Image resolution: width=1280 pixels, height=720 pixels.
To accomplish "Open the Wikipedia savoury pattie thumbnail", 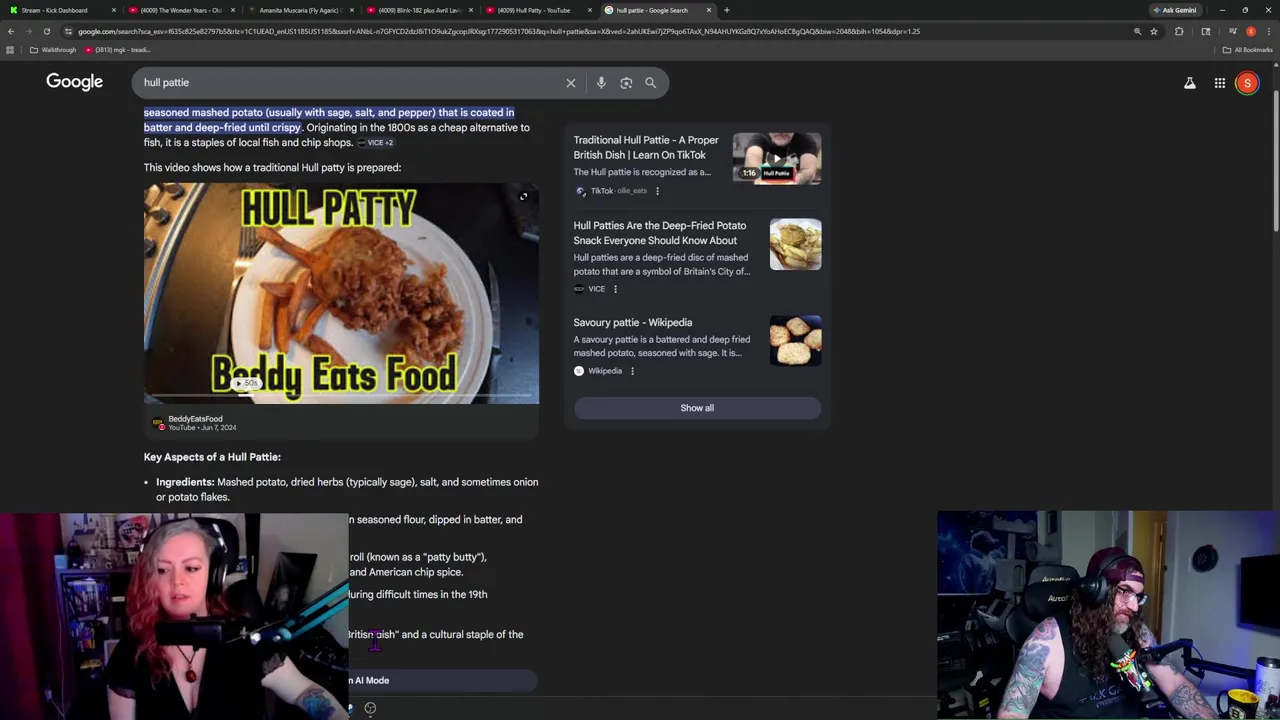I will 796,341.
